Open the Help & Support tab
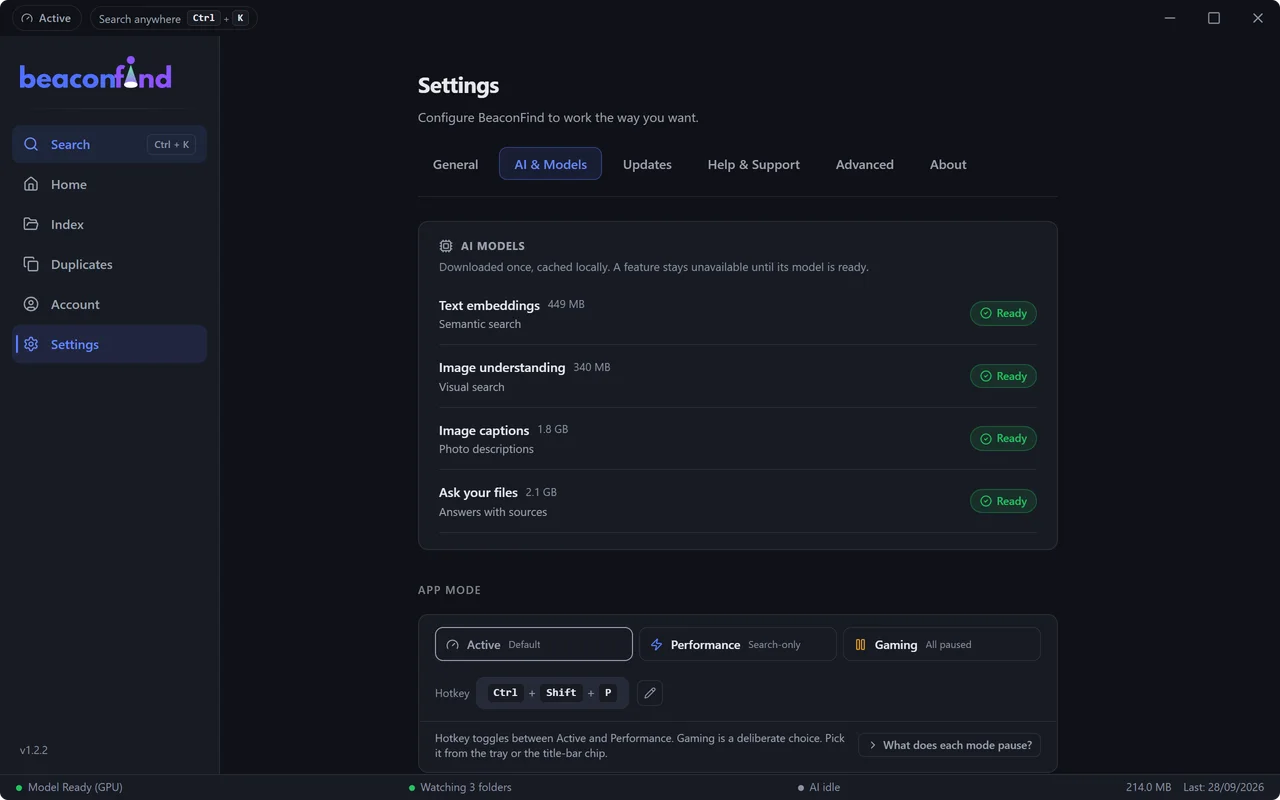 (x=754, y=164)
